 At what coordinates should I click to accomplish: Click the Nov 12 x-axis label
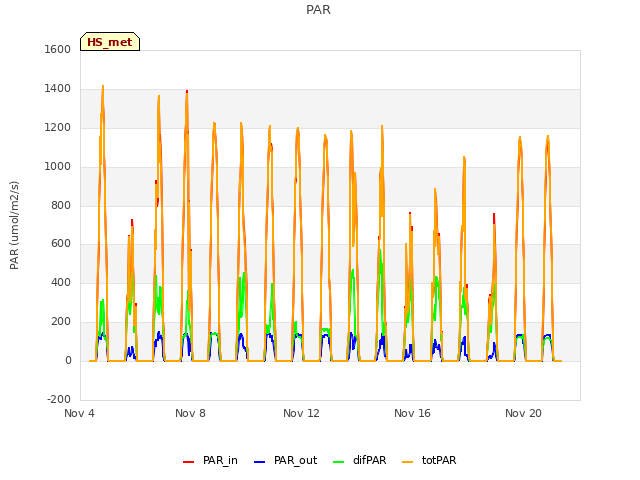pos(301,413)
